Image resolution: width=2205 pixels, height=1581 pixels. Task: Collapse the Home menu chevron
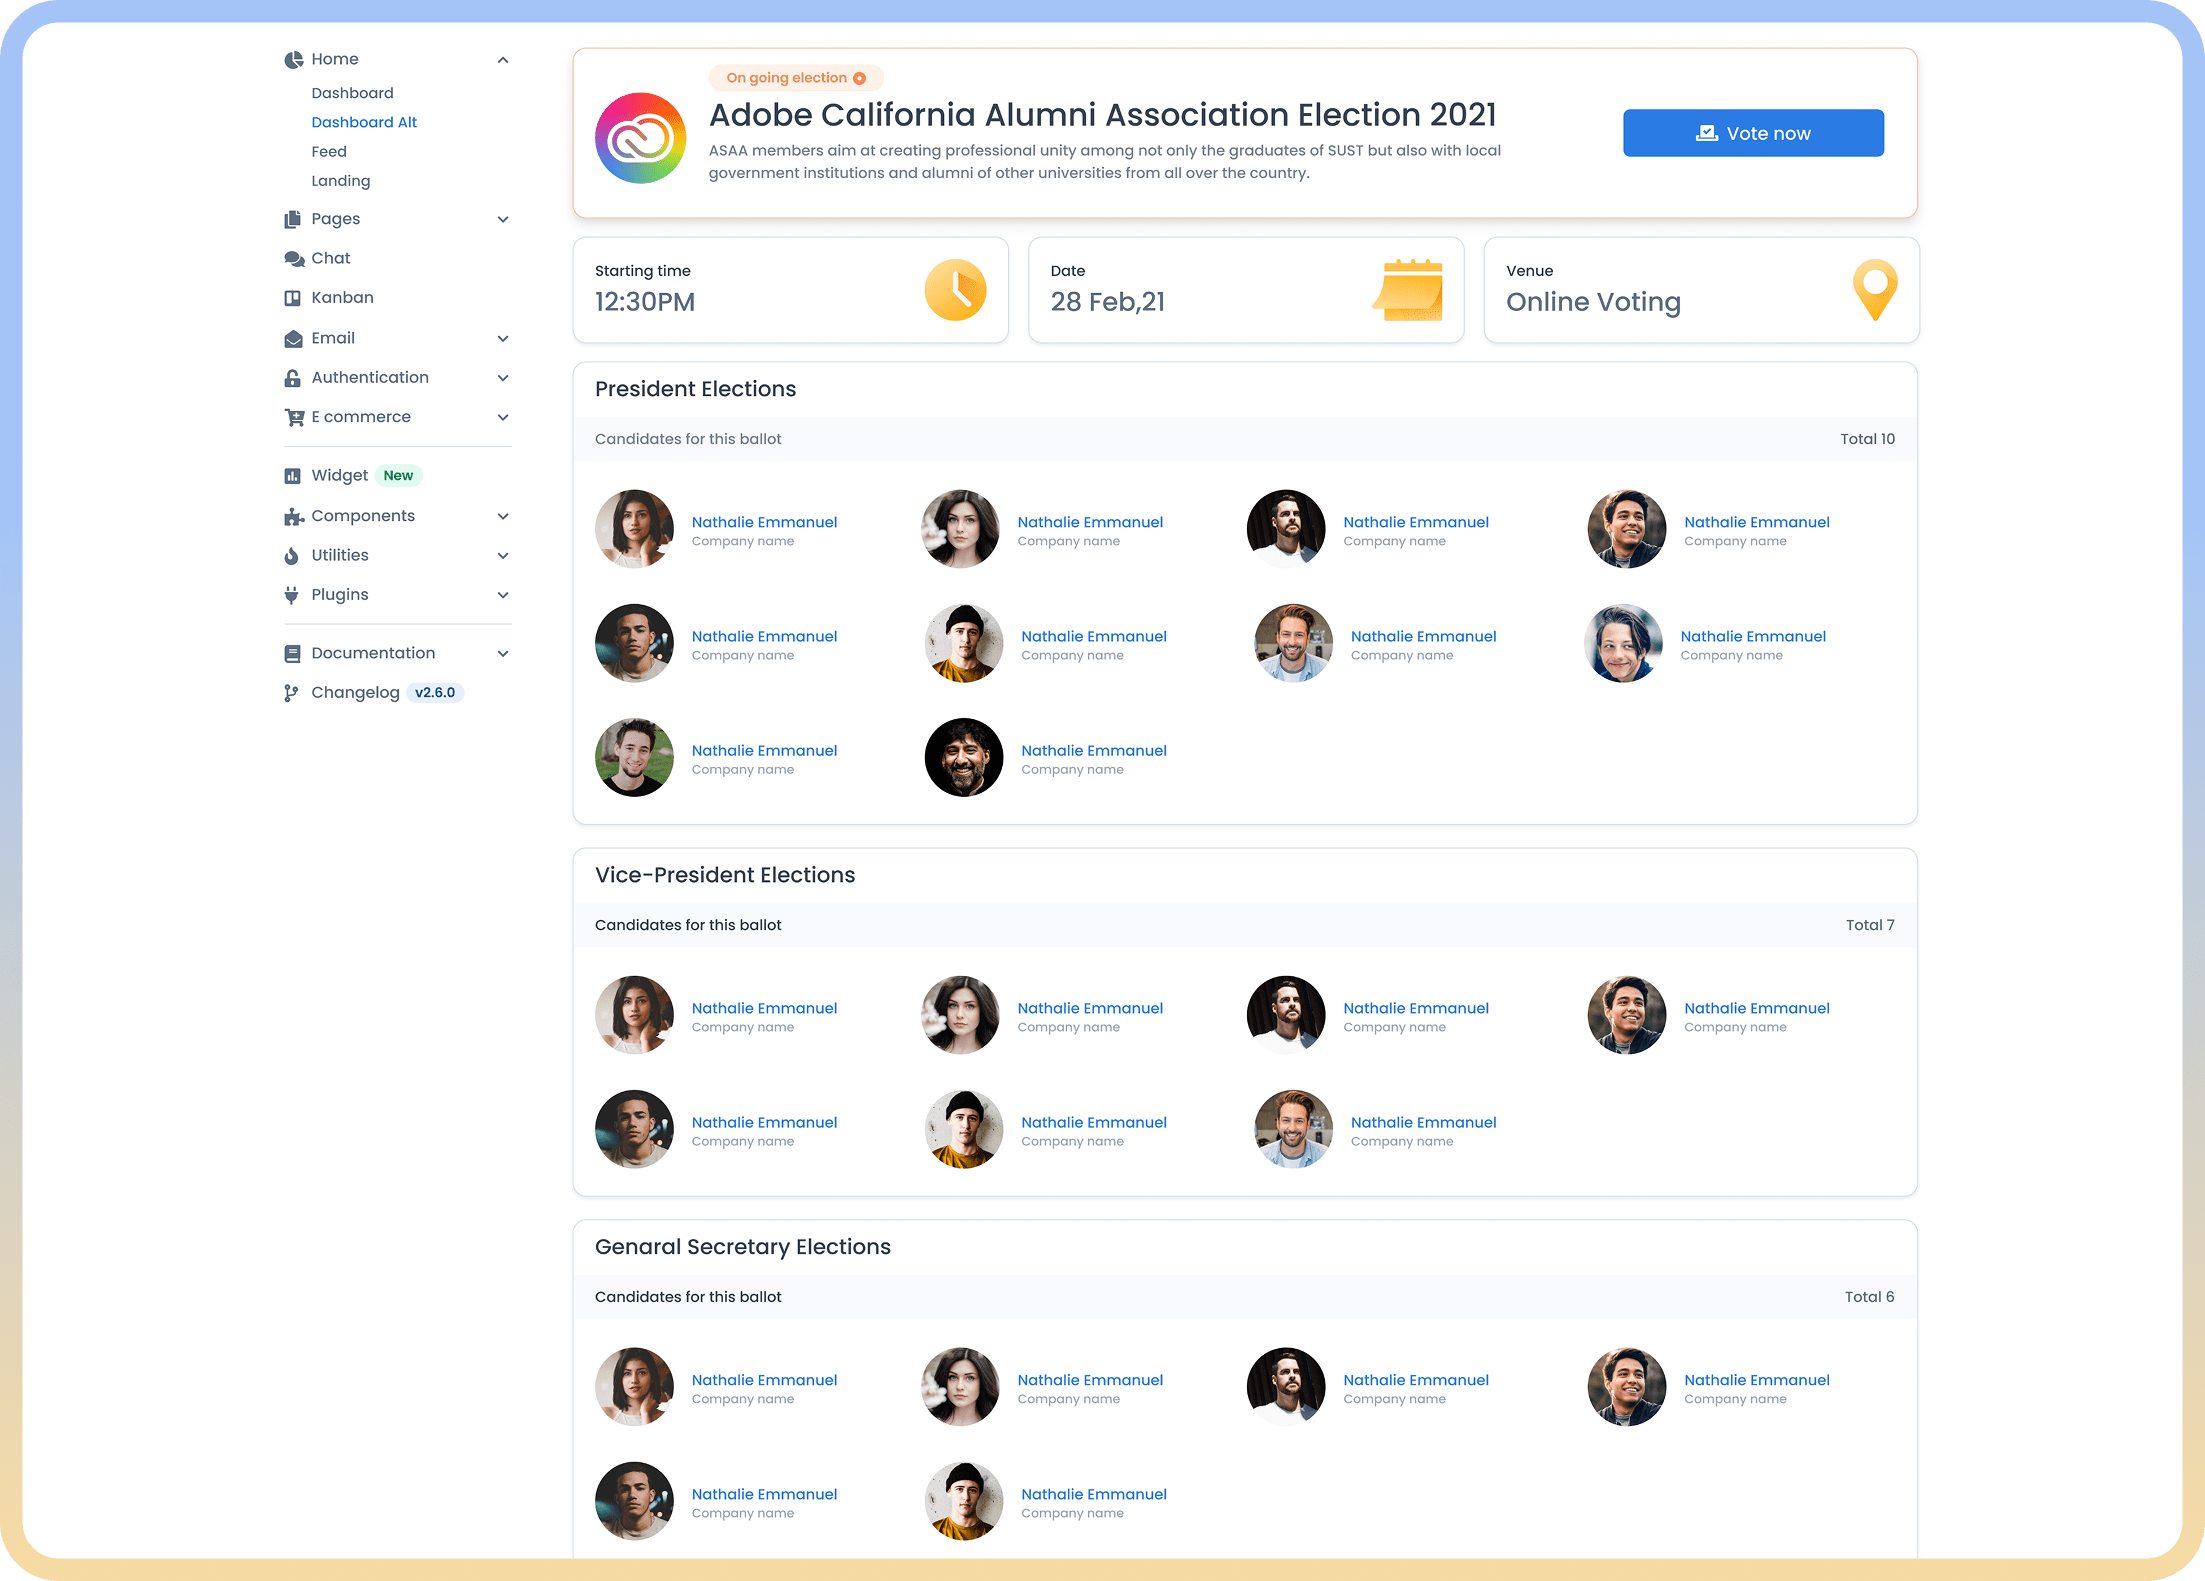(503, 60)
